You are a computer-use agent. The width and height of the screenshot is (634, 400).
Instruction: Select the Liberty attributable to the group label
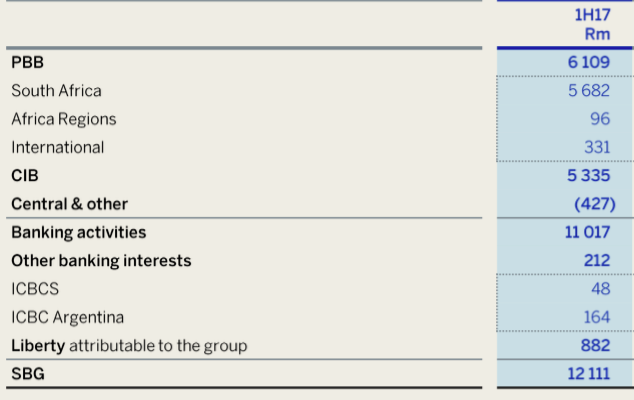click(x=128, y=346)
